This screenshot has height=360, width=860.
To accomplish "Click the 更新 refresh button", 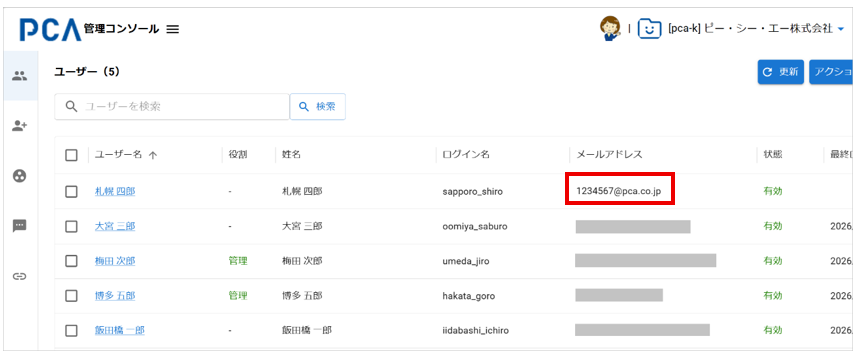I will 781,72.
